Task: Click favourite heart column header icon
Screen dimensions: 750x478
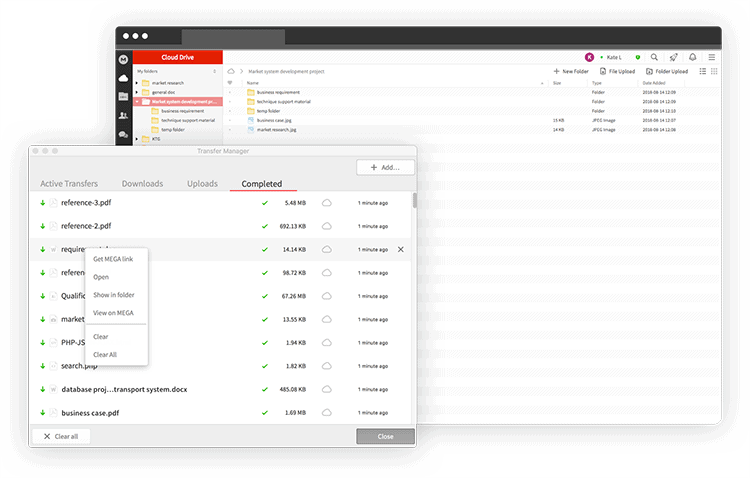Action: point(230,83)
